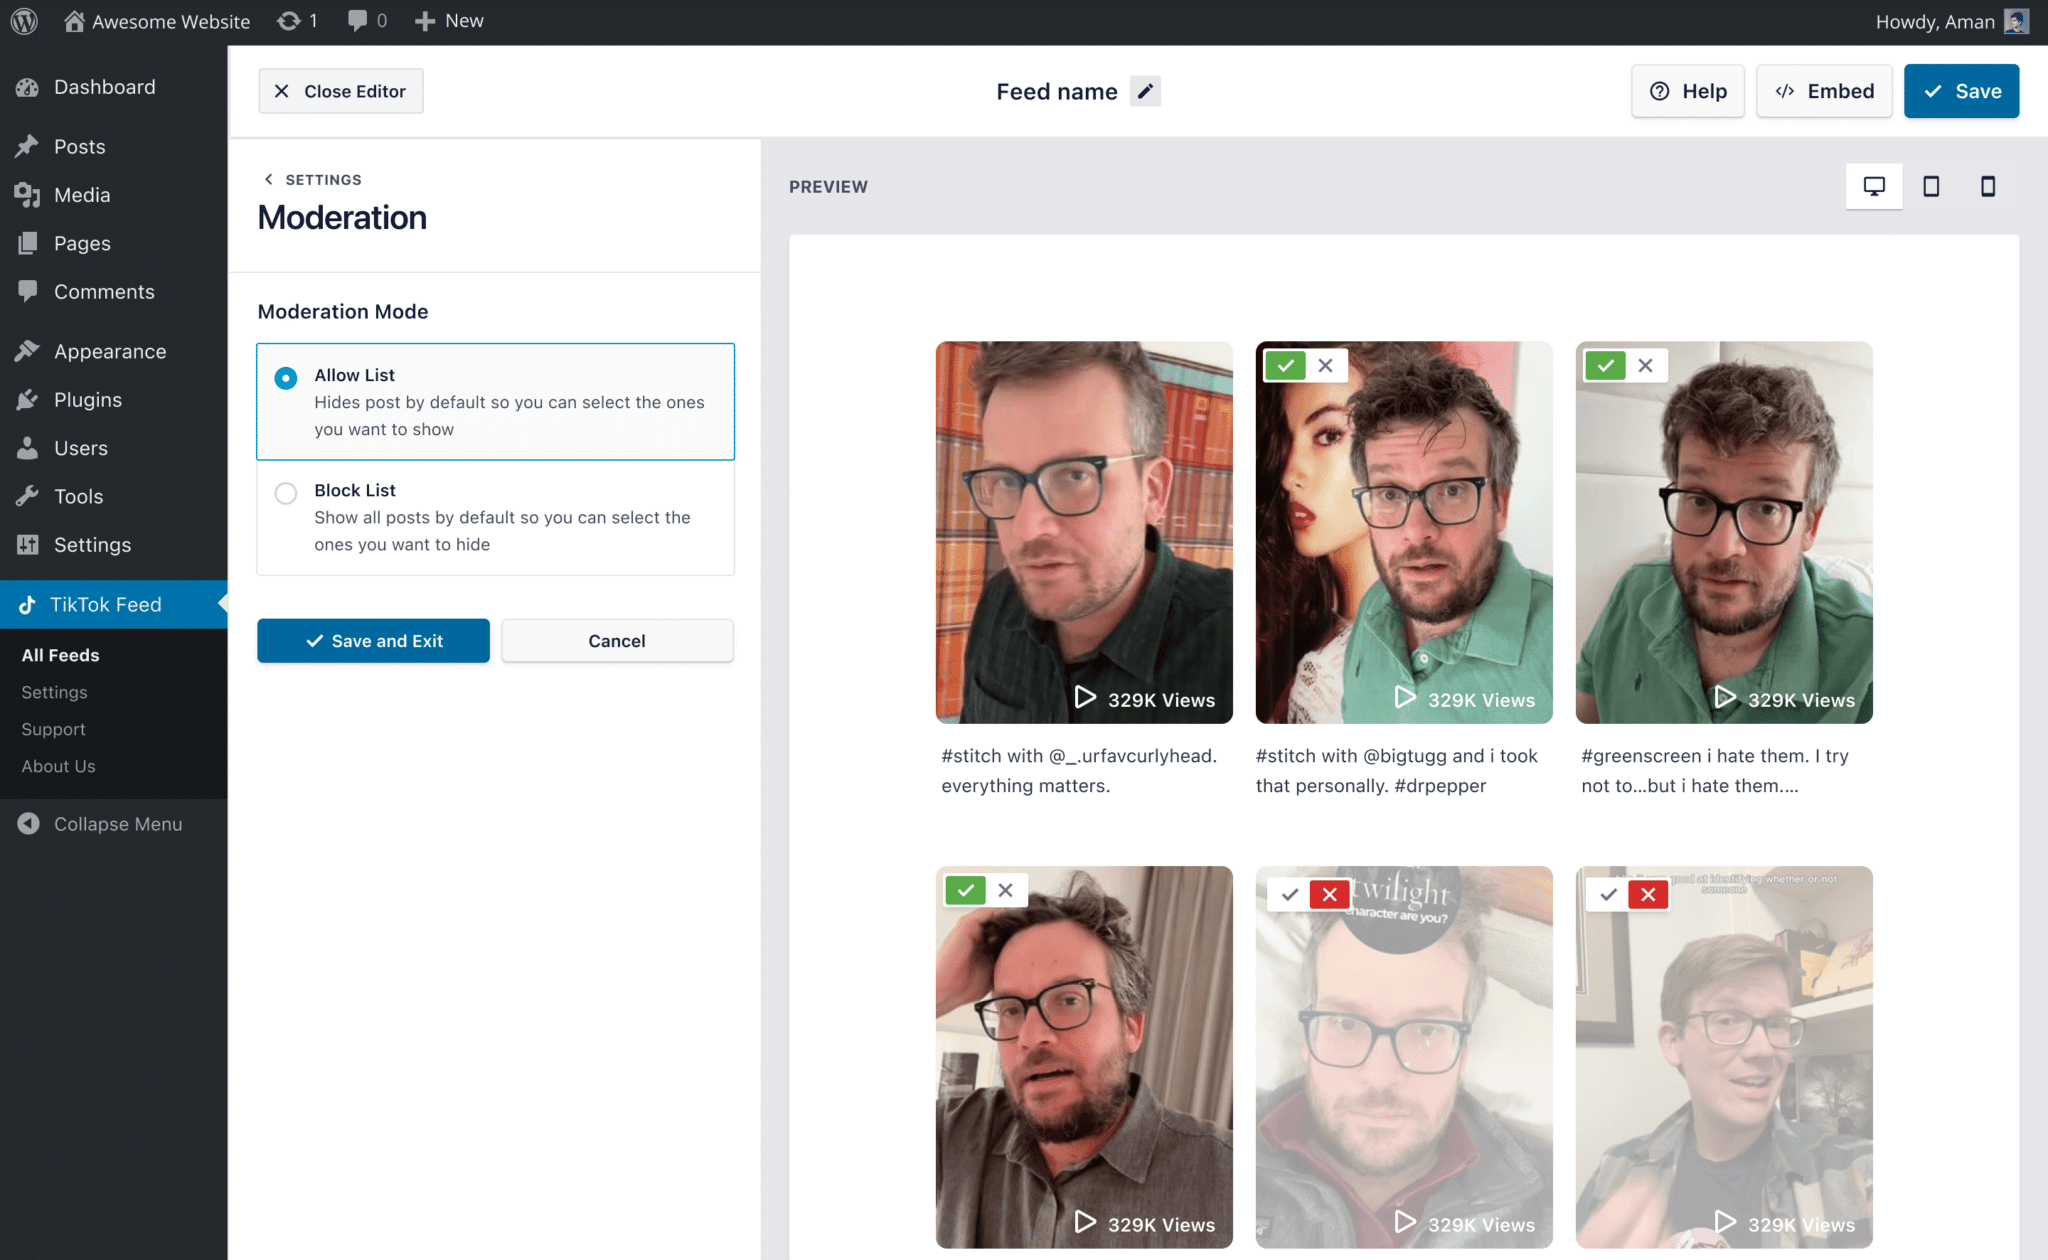The height and width of the screenshot is (1260, 2048).
Task: Switch preview to mobile phone view icon
Action: pyautogui.click(x=1988, y=186)
